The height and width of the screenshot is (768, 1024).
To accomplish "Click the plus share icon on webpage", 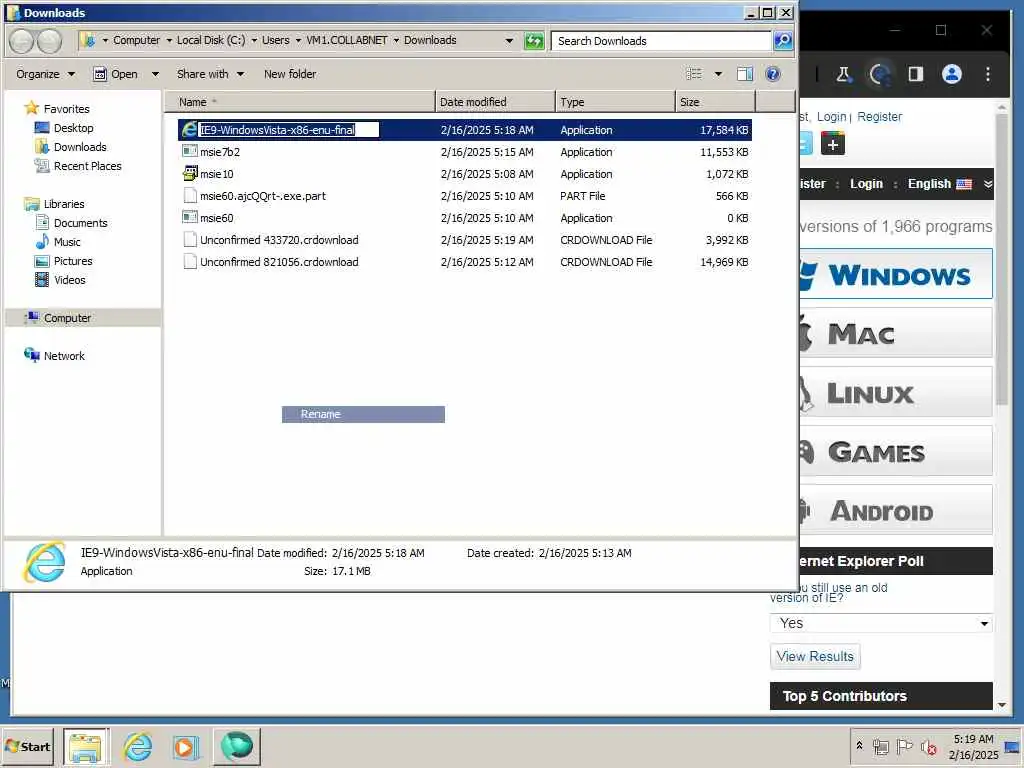I will [833, 144].
